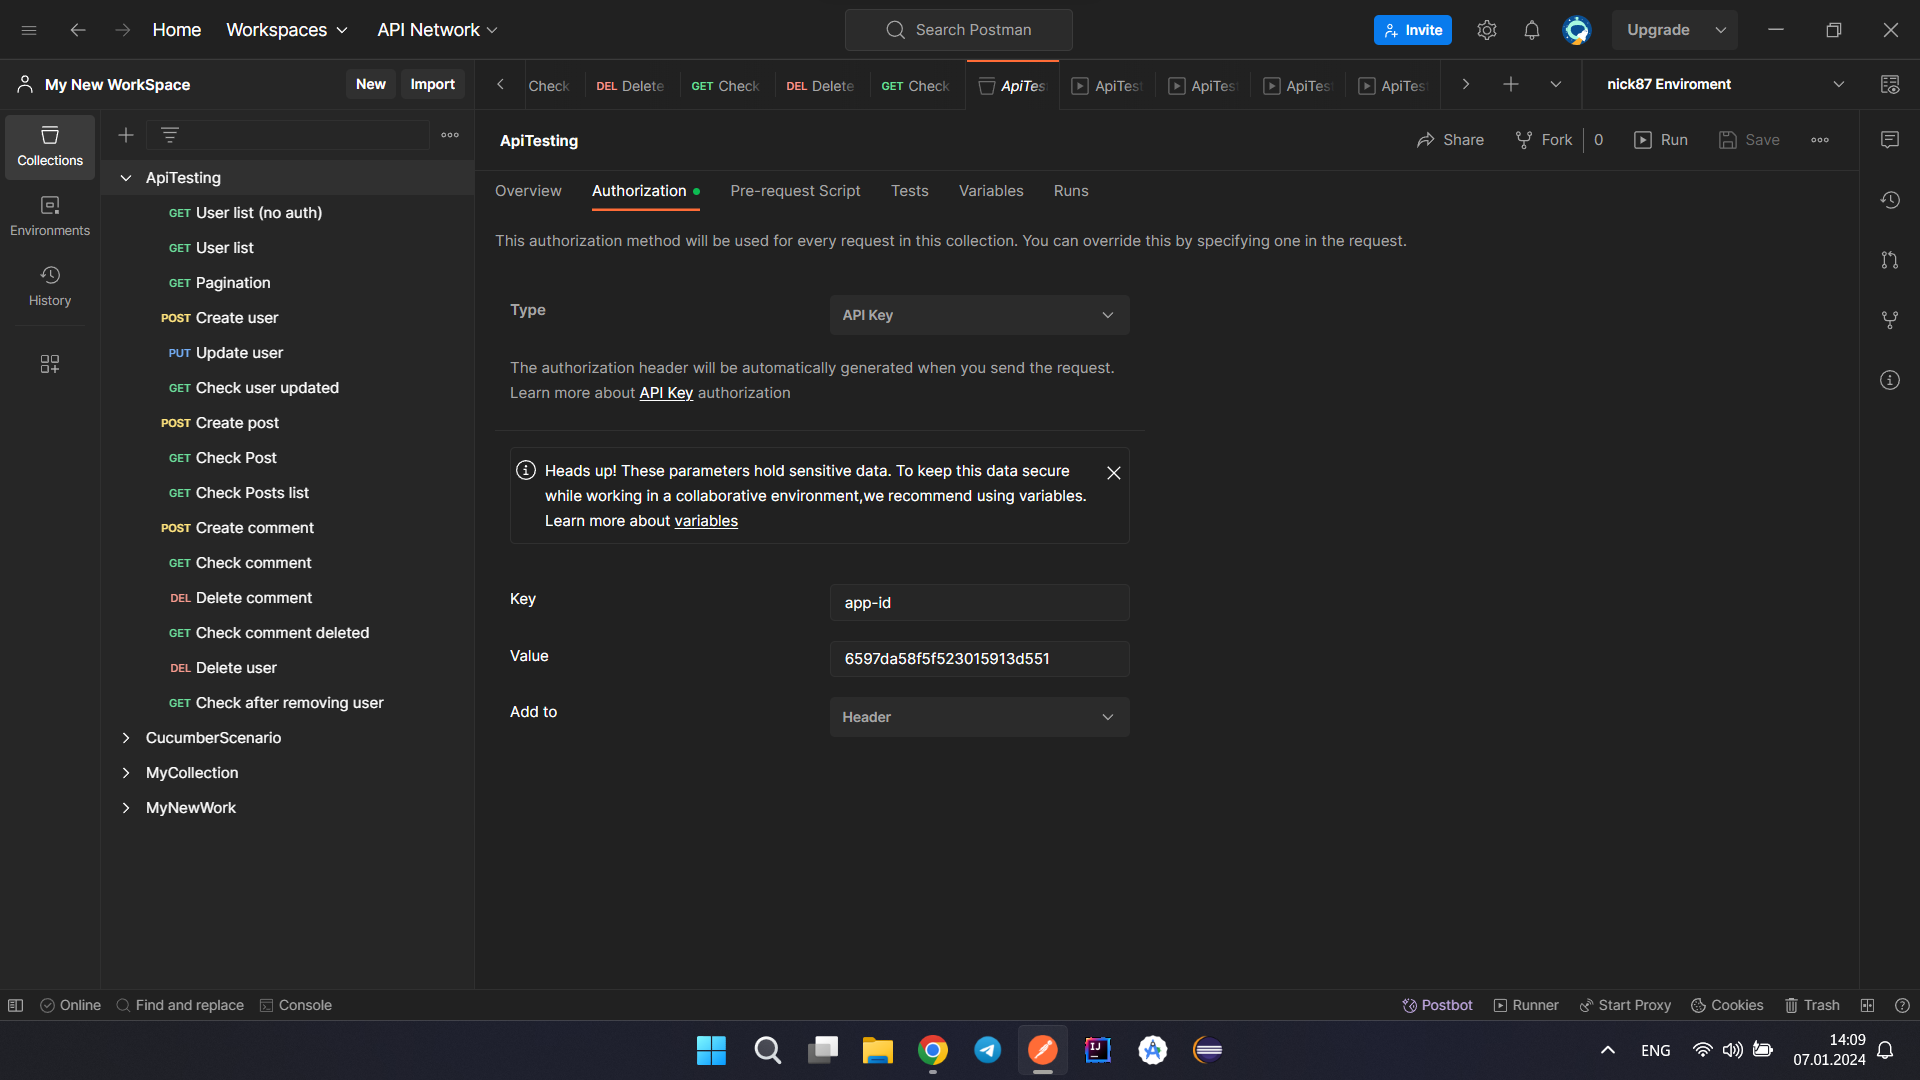The width and height of the screenshot is (1920, 1080).
Task: Click the Value input field
Action: 980,659
